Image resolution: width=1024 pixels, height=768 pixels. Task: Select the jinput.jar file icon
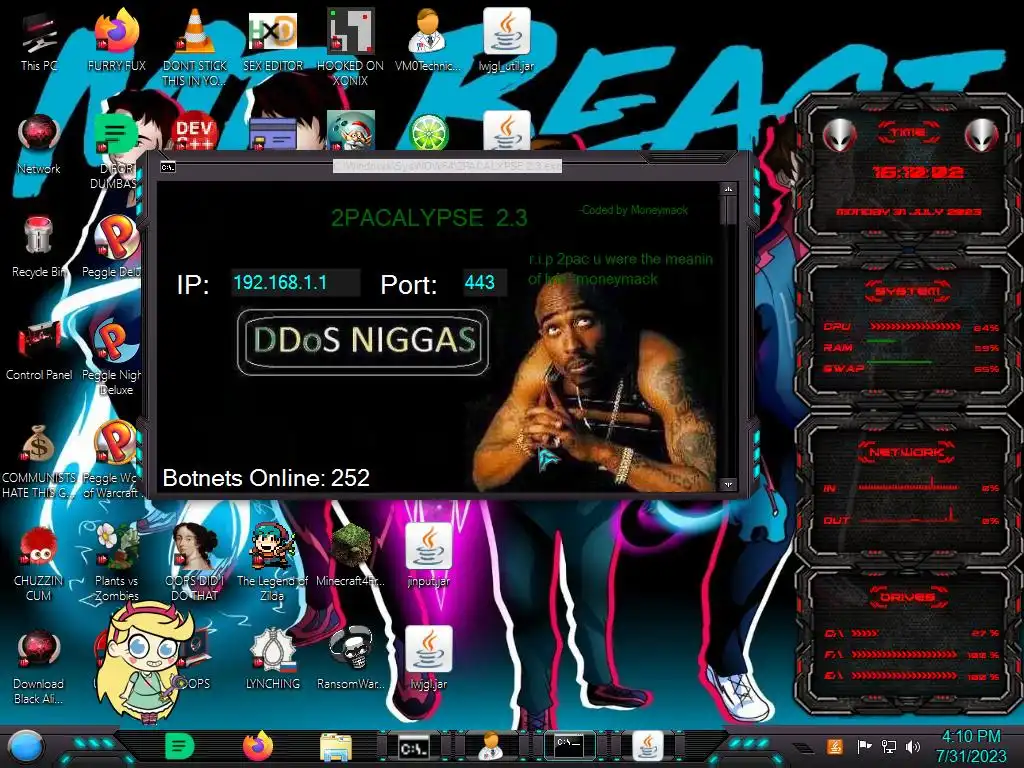tap(428, 555)
